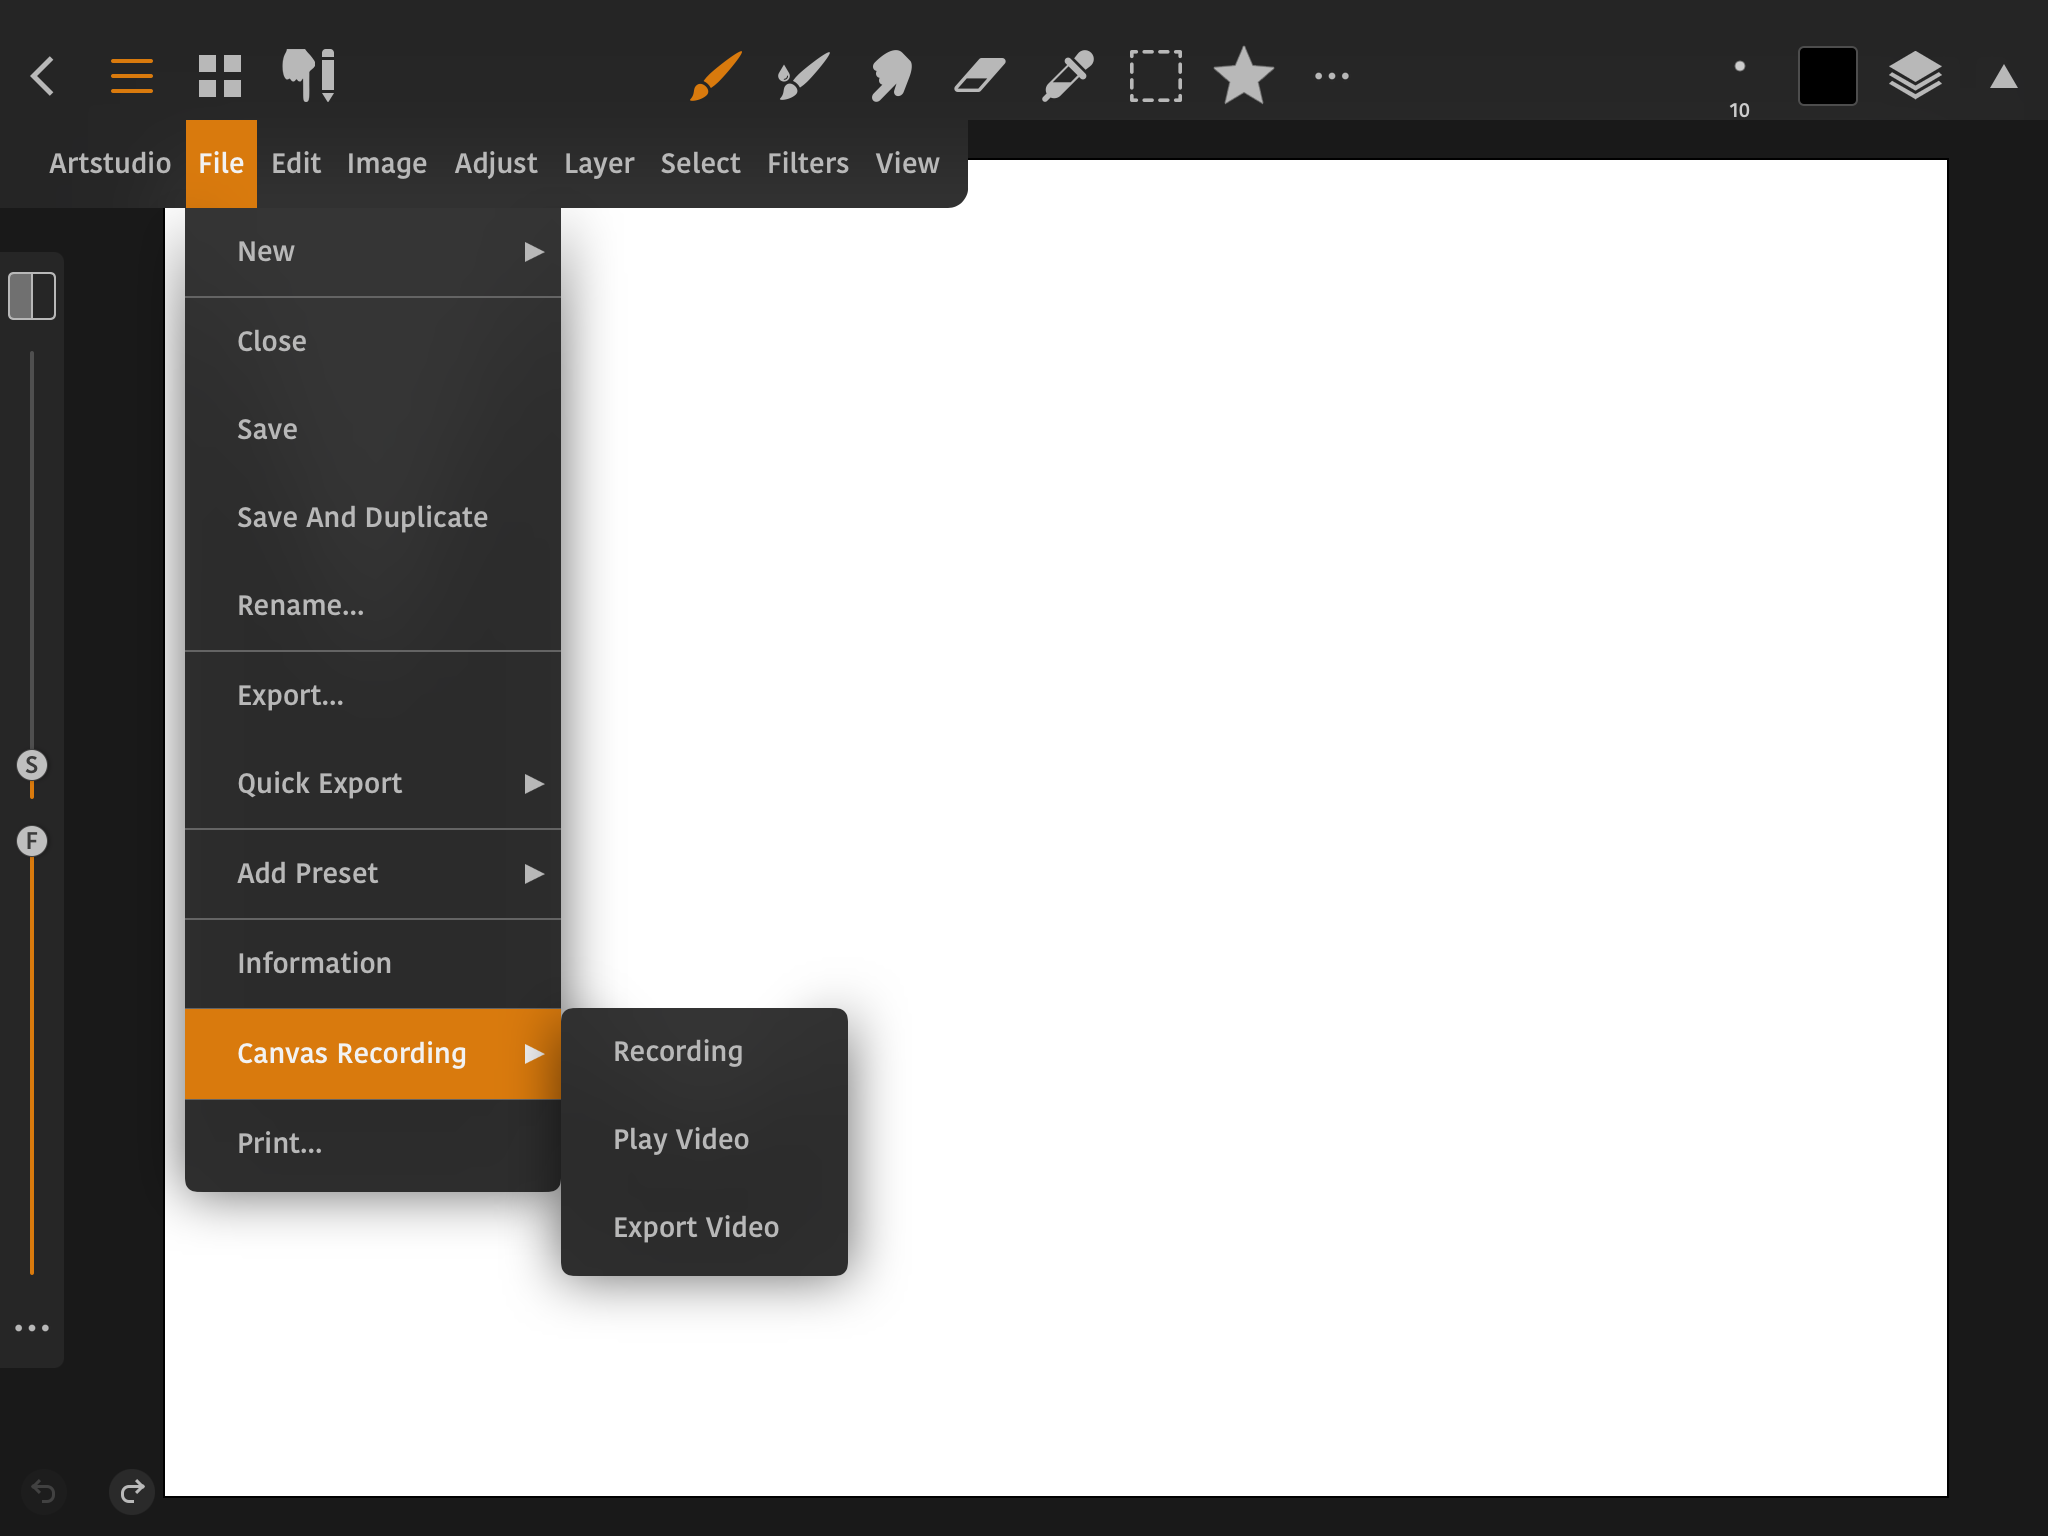Open the Filters menu
Viewport: 2048px width, 1536px height.
point(807,163)
